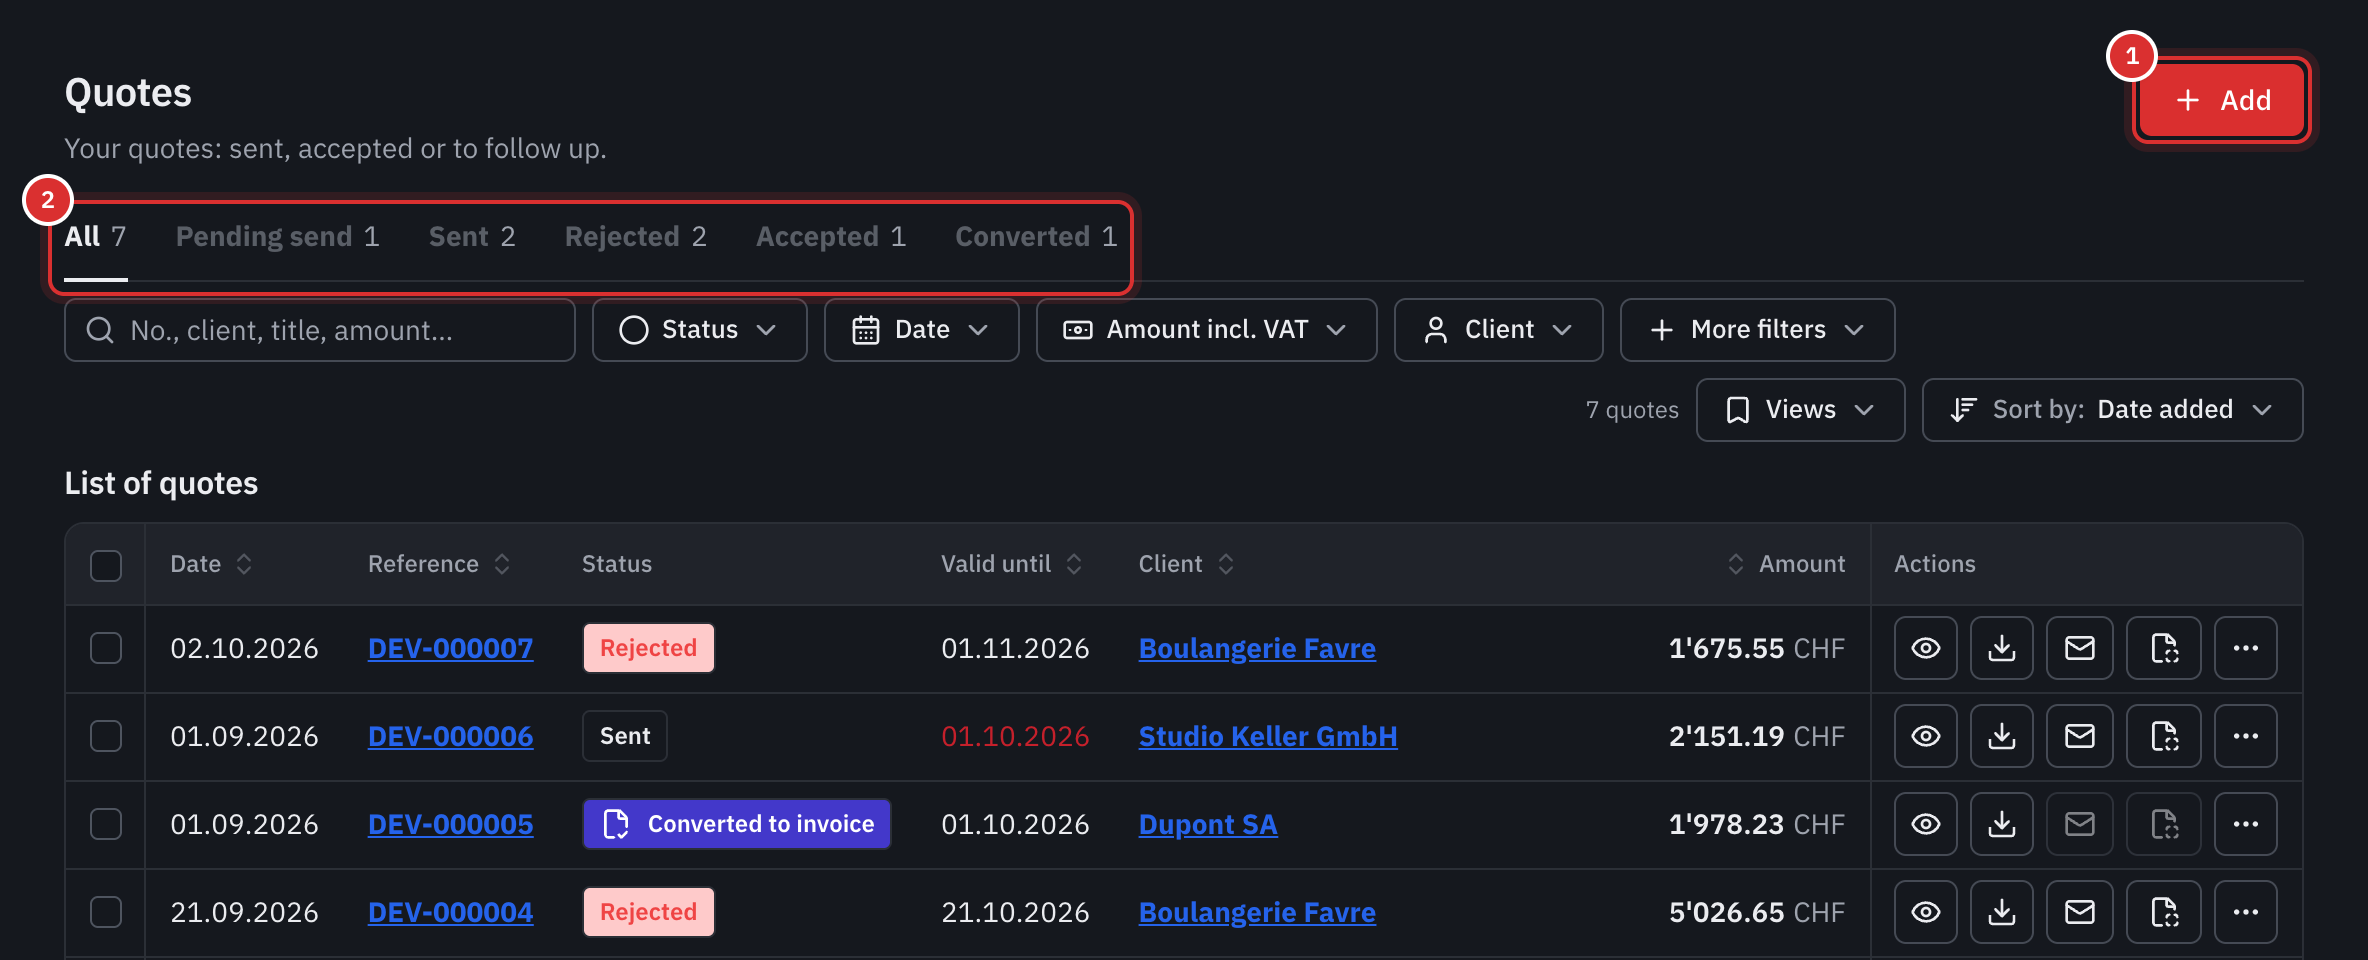2368x960 pixels.
Task: Email quote DEV-000007 to client
Action: [2079, 648]
